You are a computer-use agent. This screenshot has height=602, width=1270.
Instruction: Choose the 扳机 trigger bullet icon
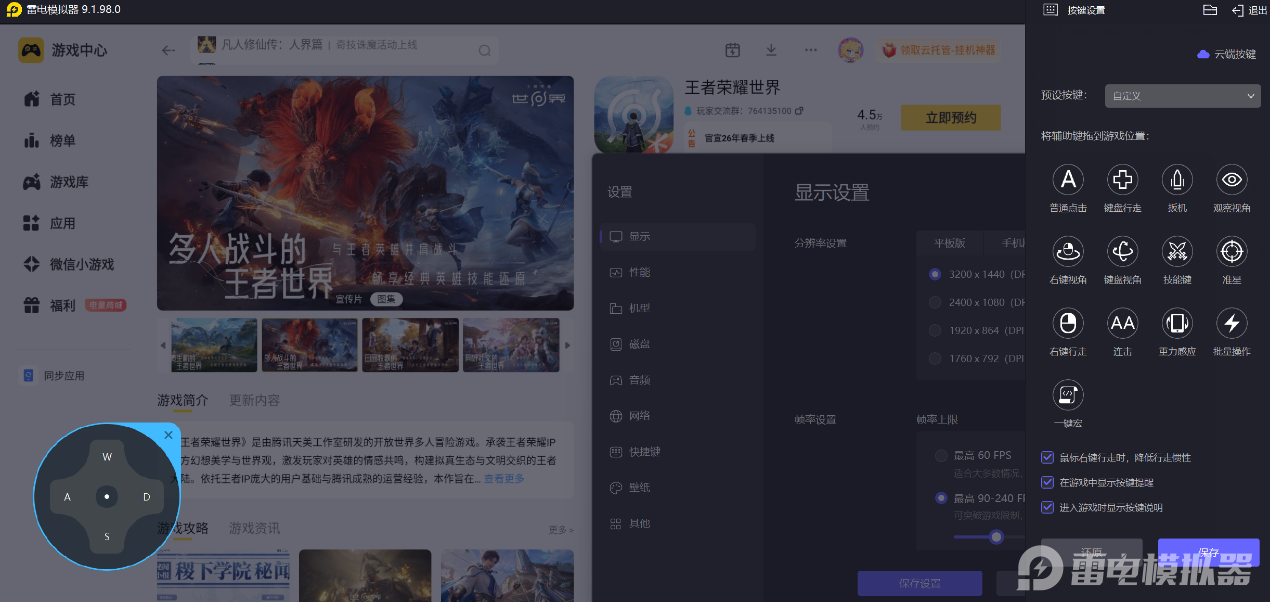pyautogui.click(x=1177, y=180)
